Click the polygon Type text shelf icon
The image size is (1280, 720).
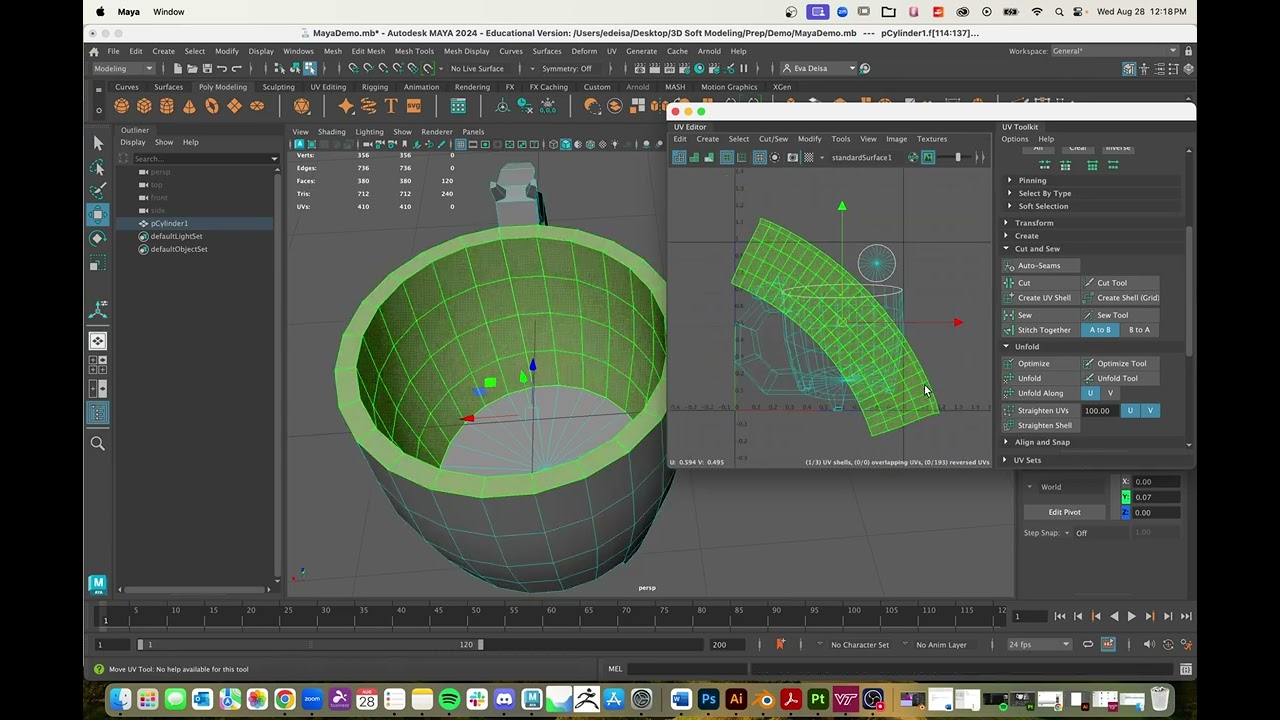coord(391,106)
